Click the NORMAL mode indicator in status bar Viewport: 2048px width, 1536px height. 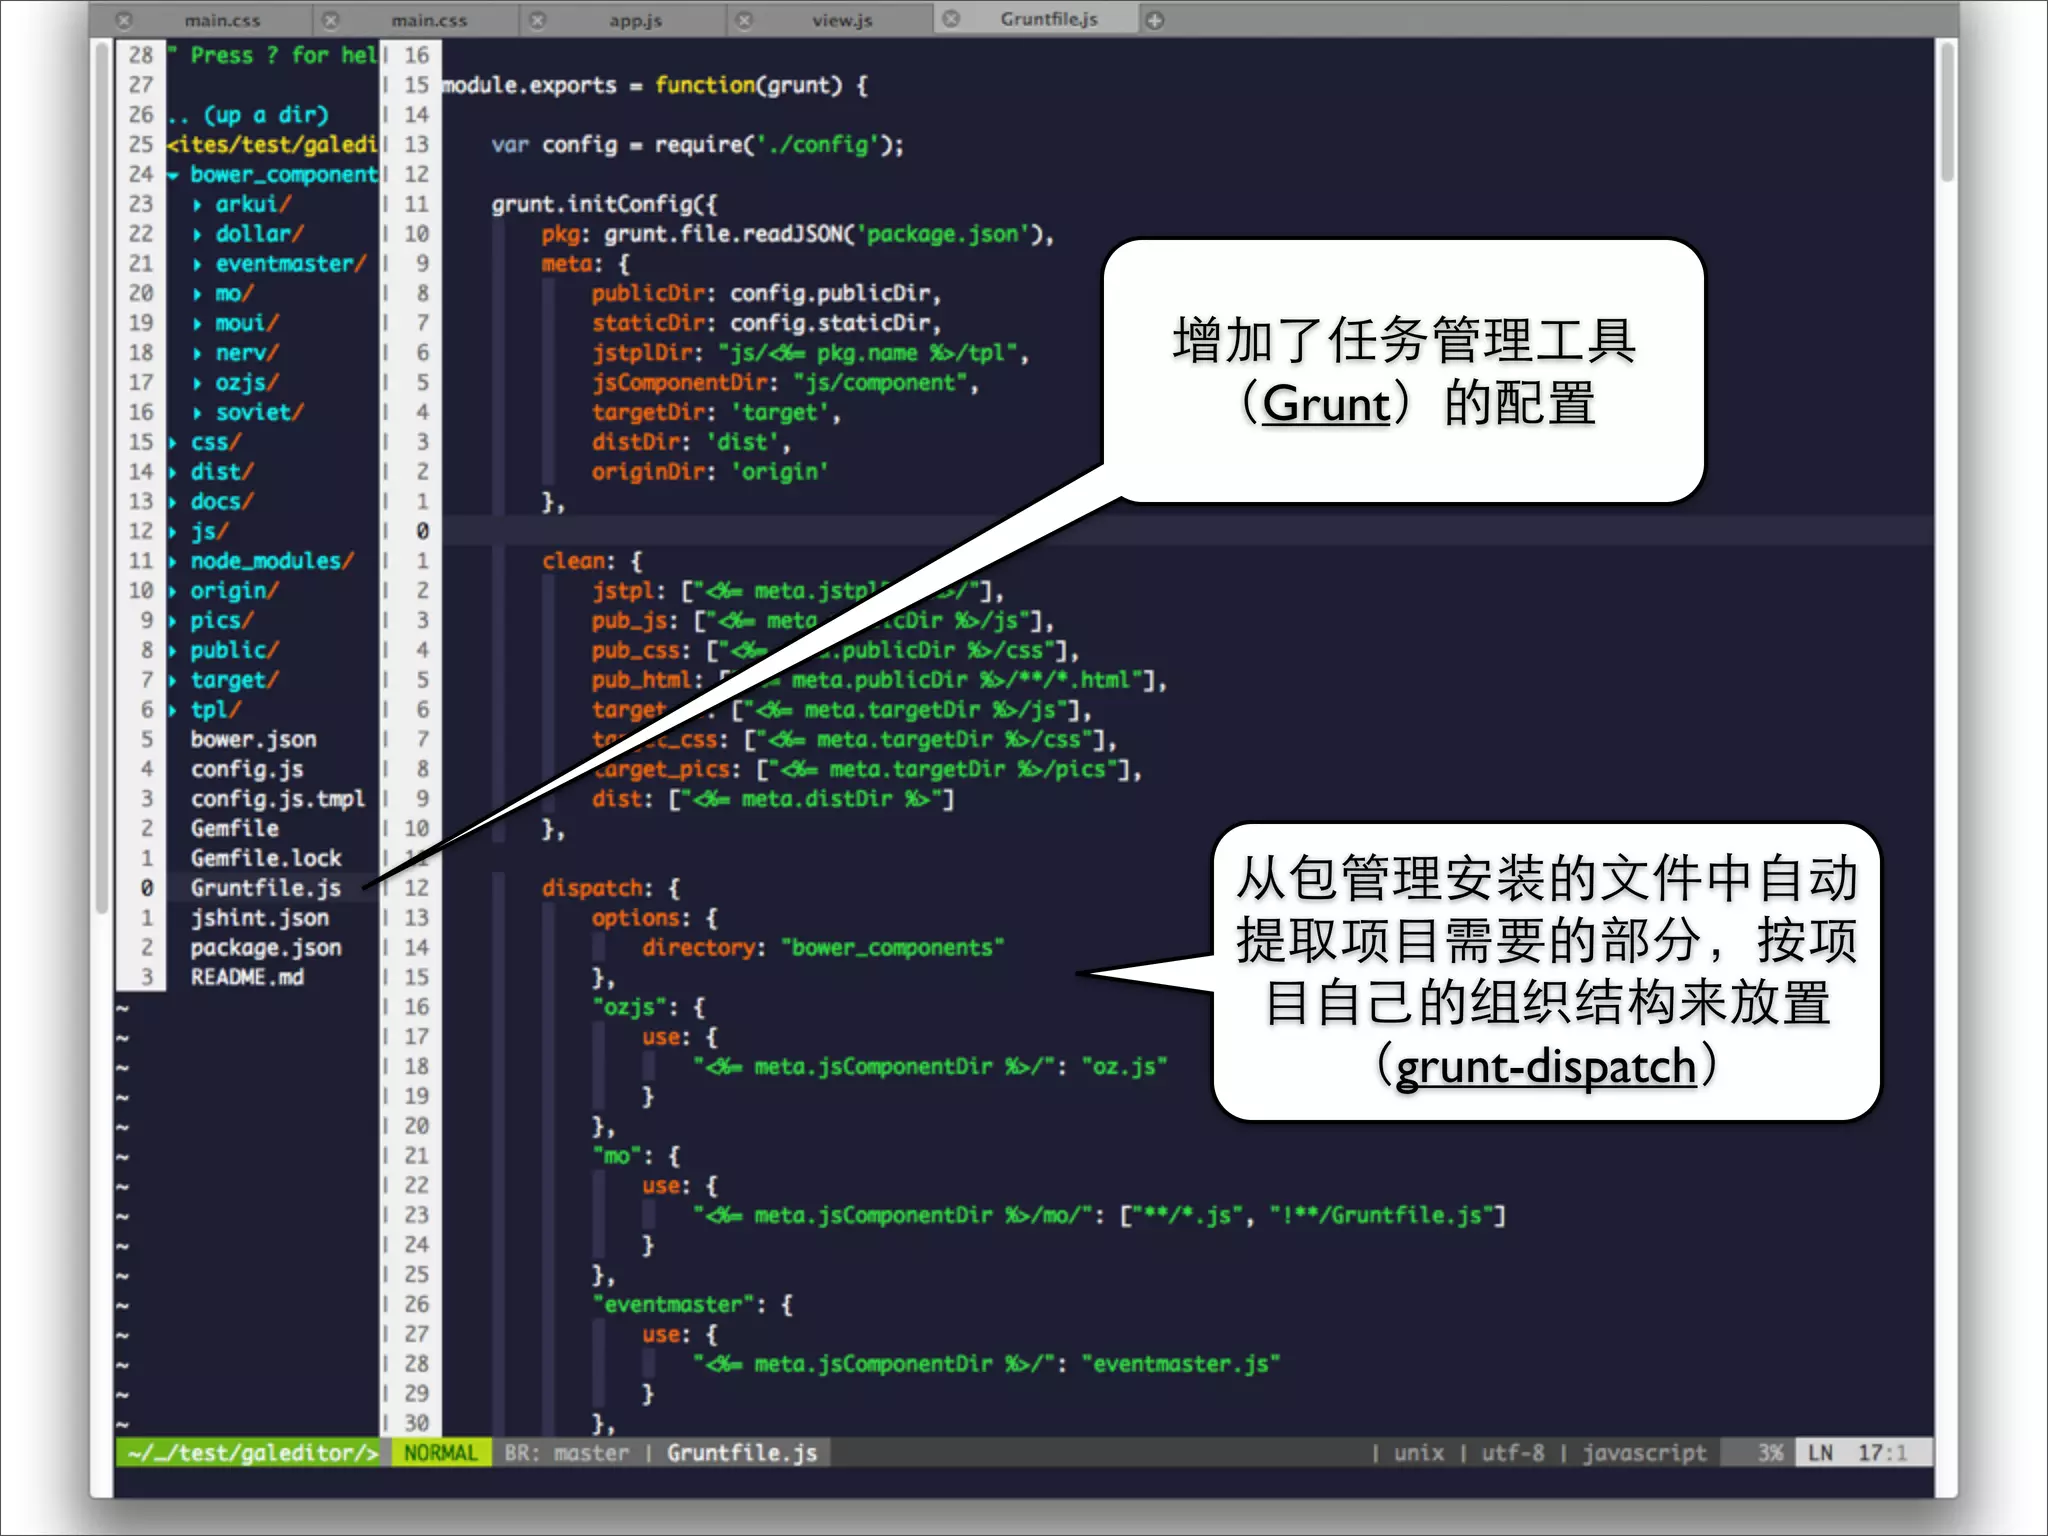tap(440, 1454)
